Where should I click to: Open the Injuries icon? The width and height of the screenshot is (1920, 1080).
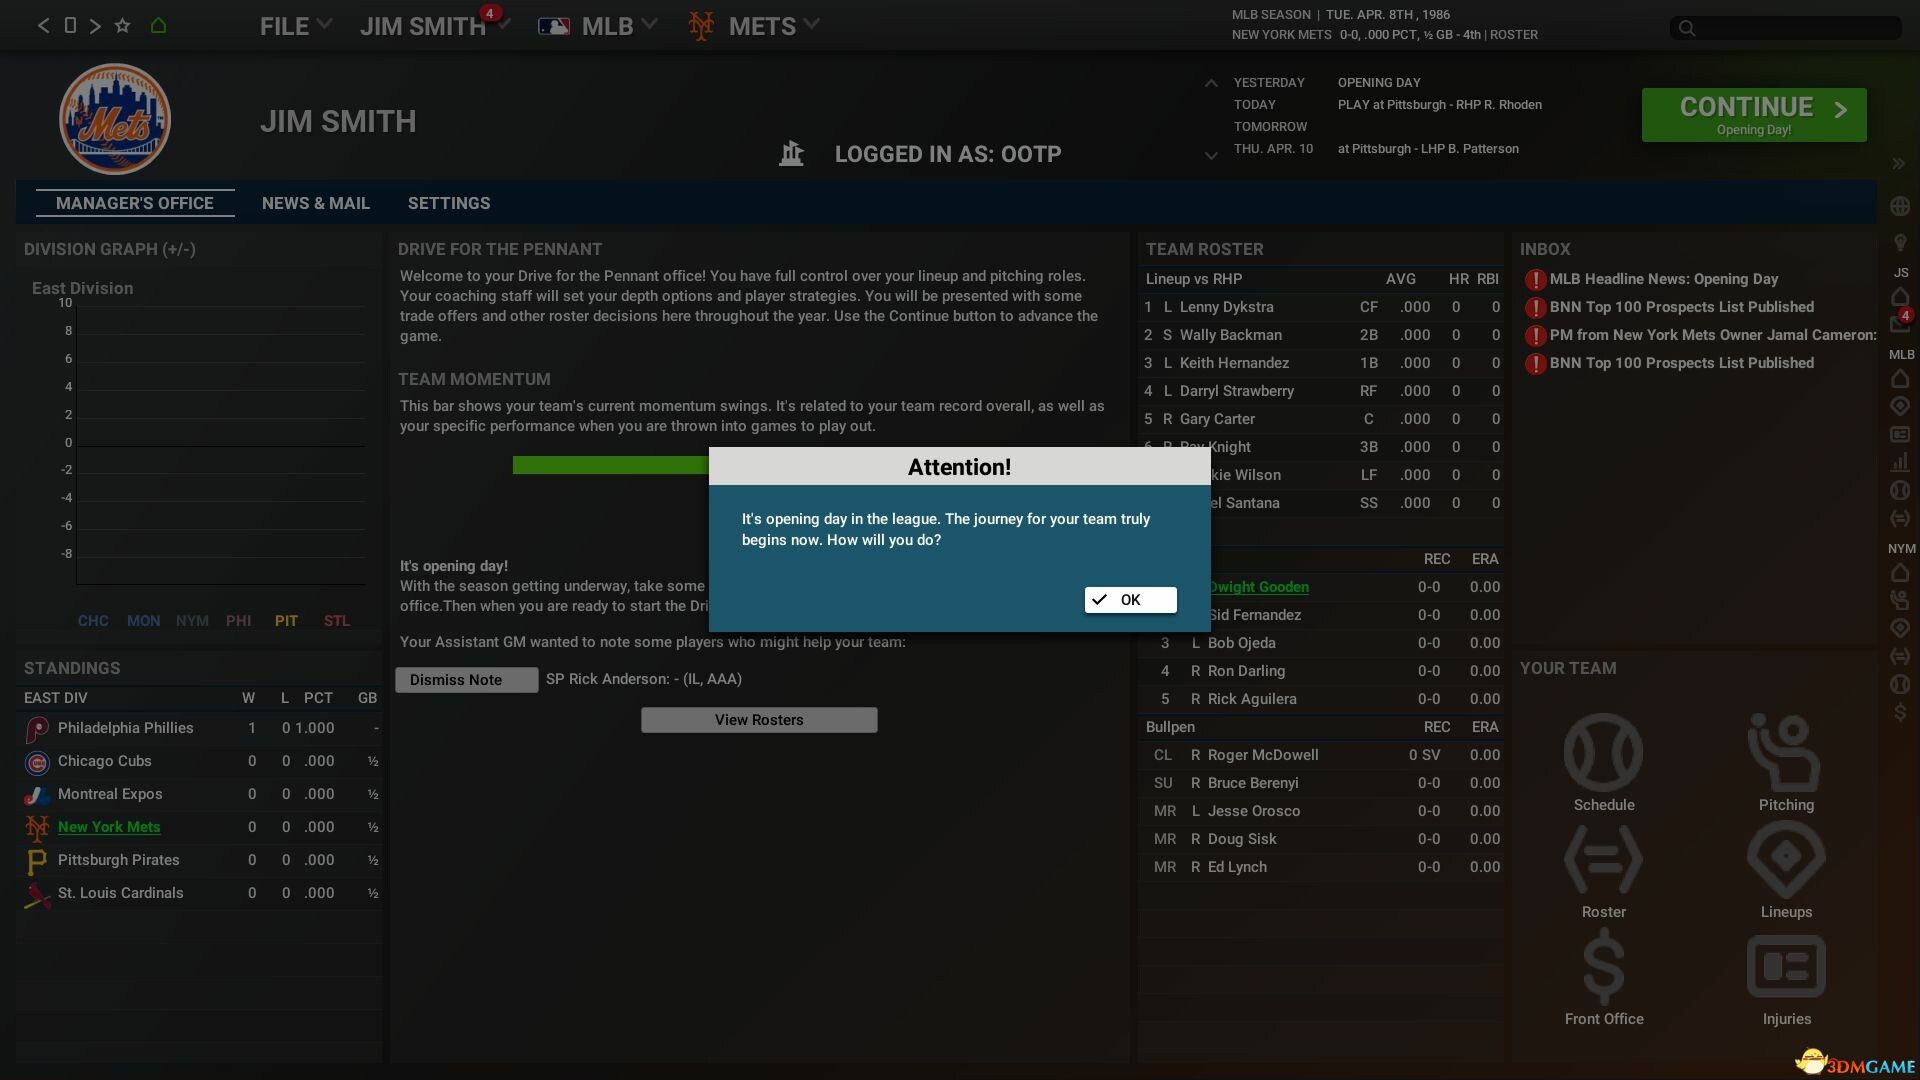[1785, 966]
